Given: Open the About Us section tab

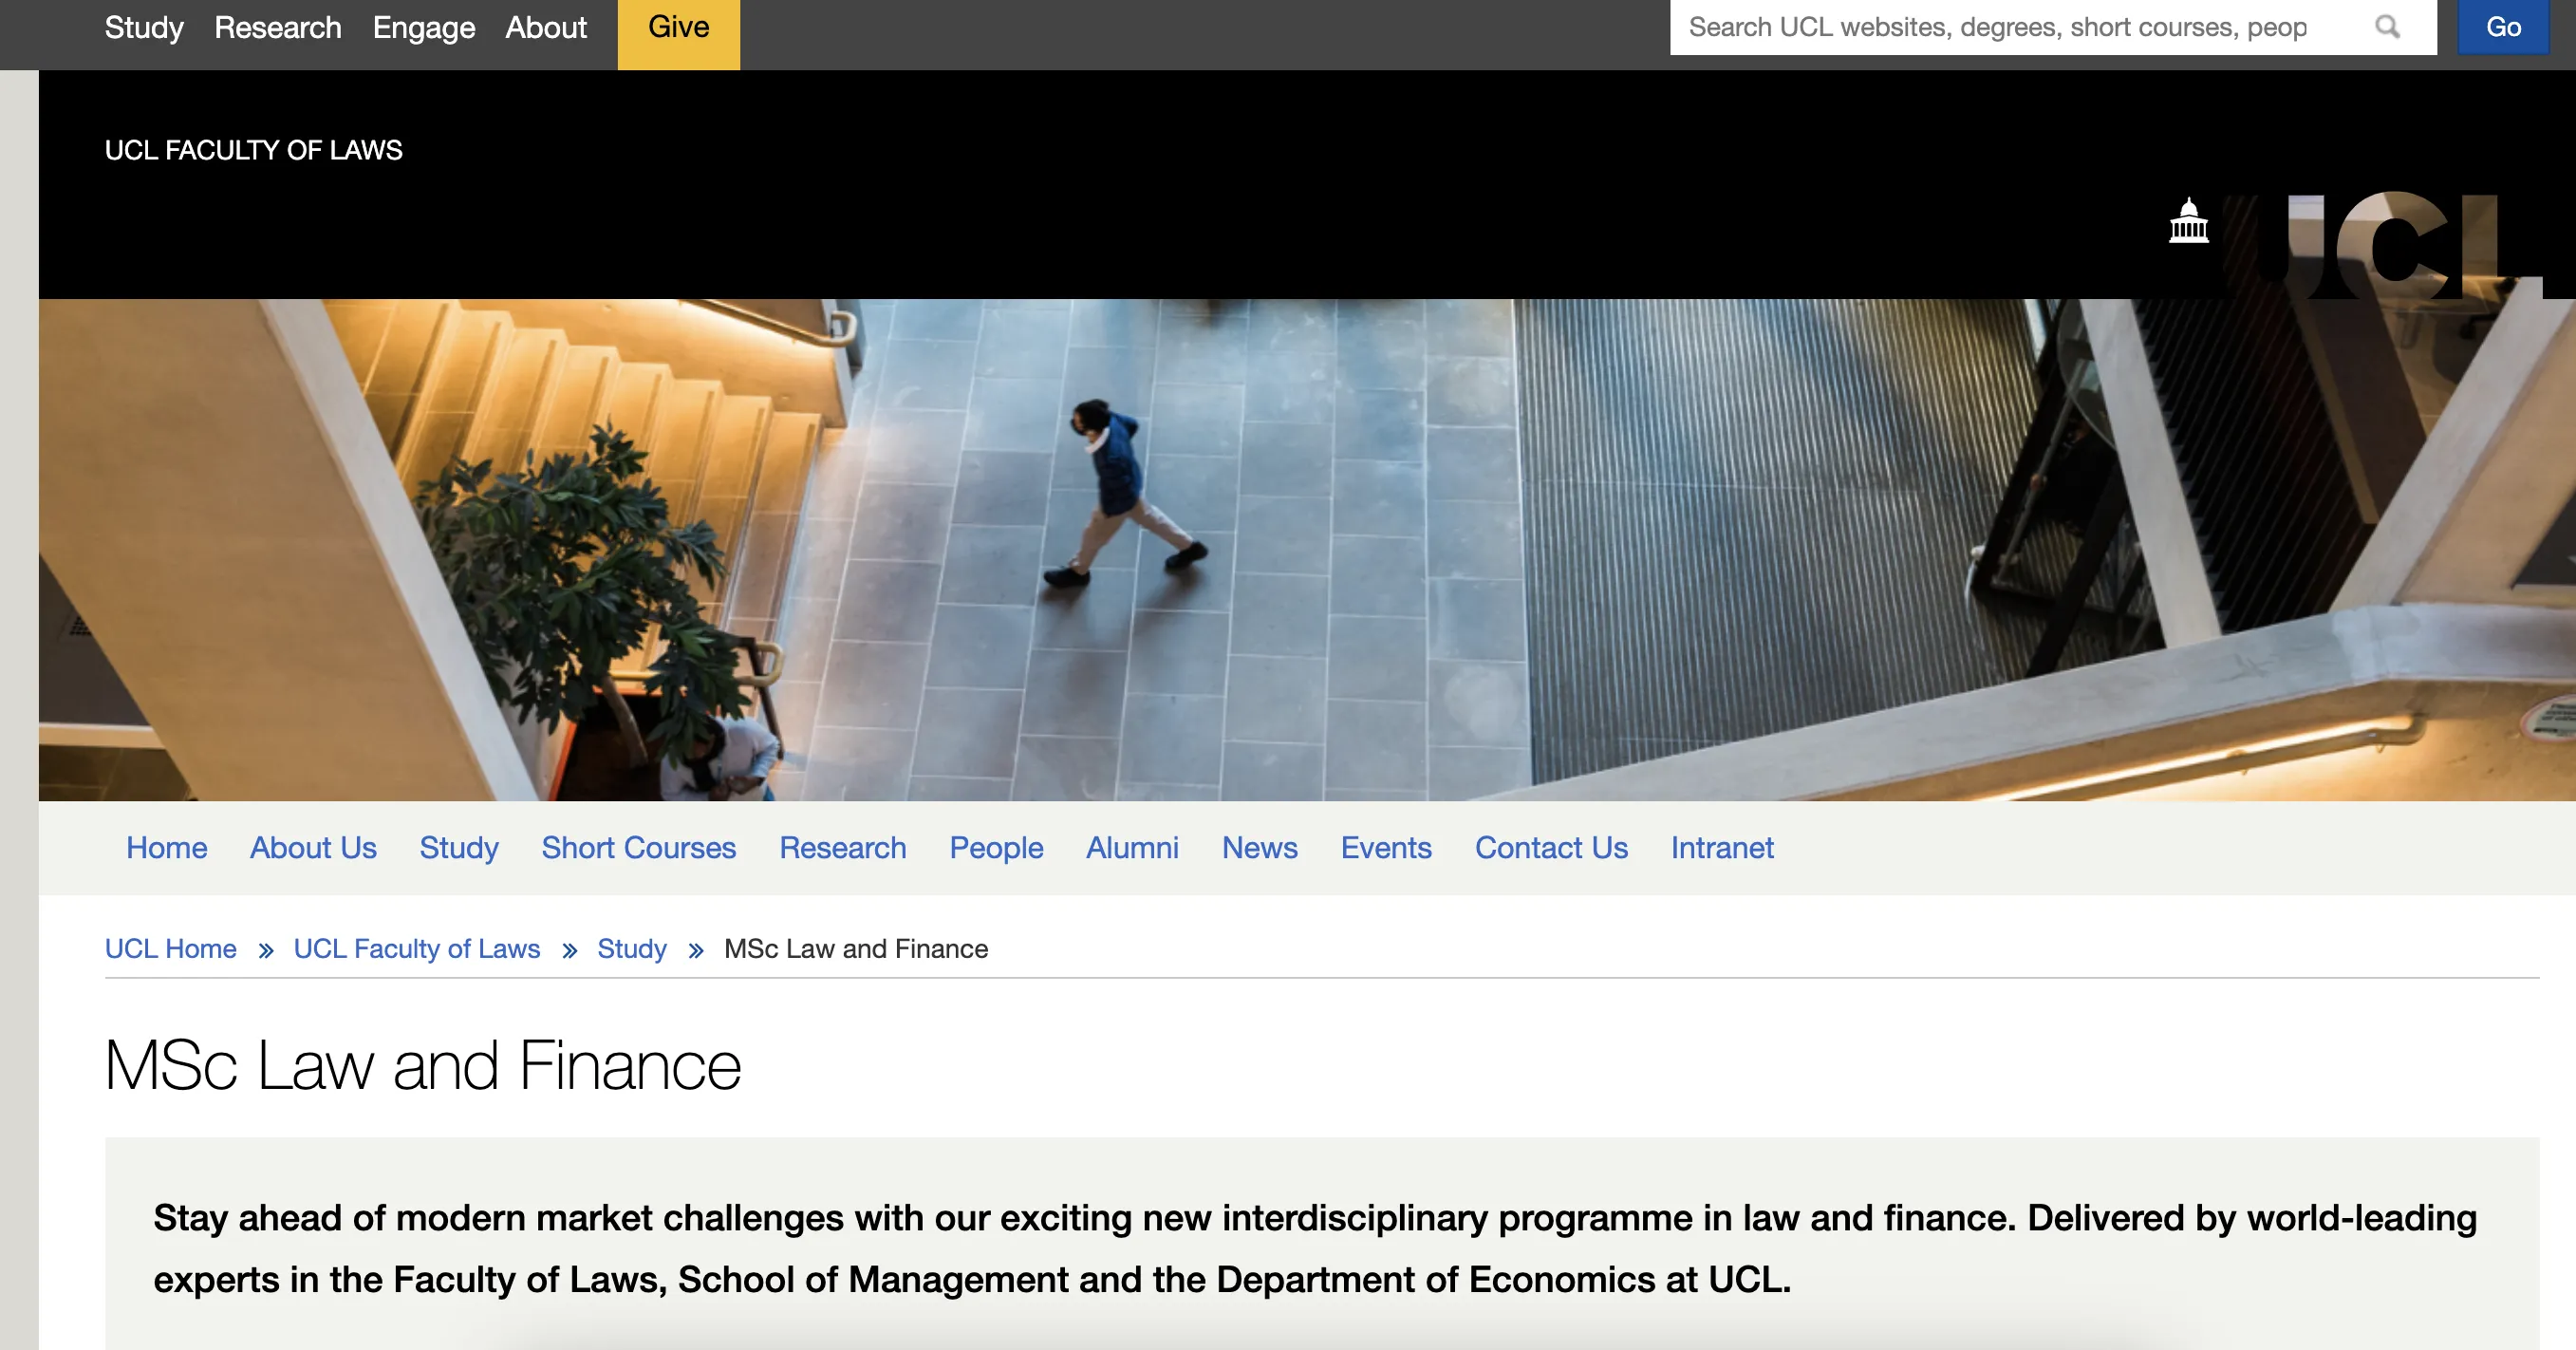Looking at the screenshot, I should 313,848.
